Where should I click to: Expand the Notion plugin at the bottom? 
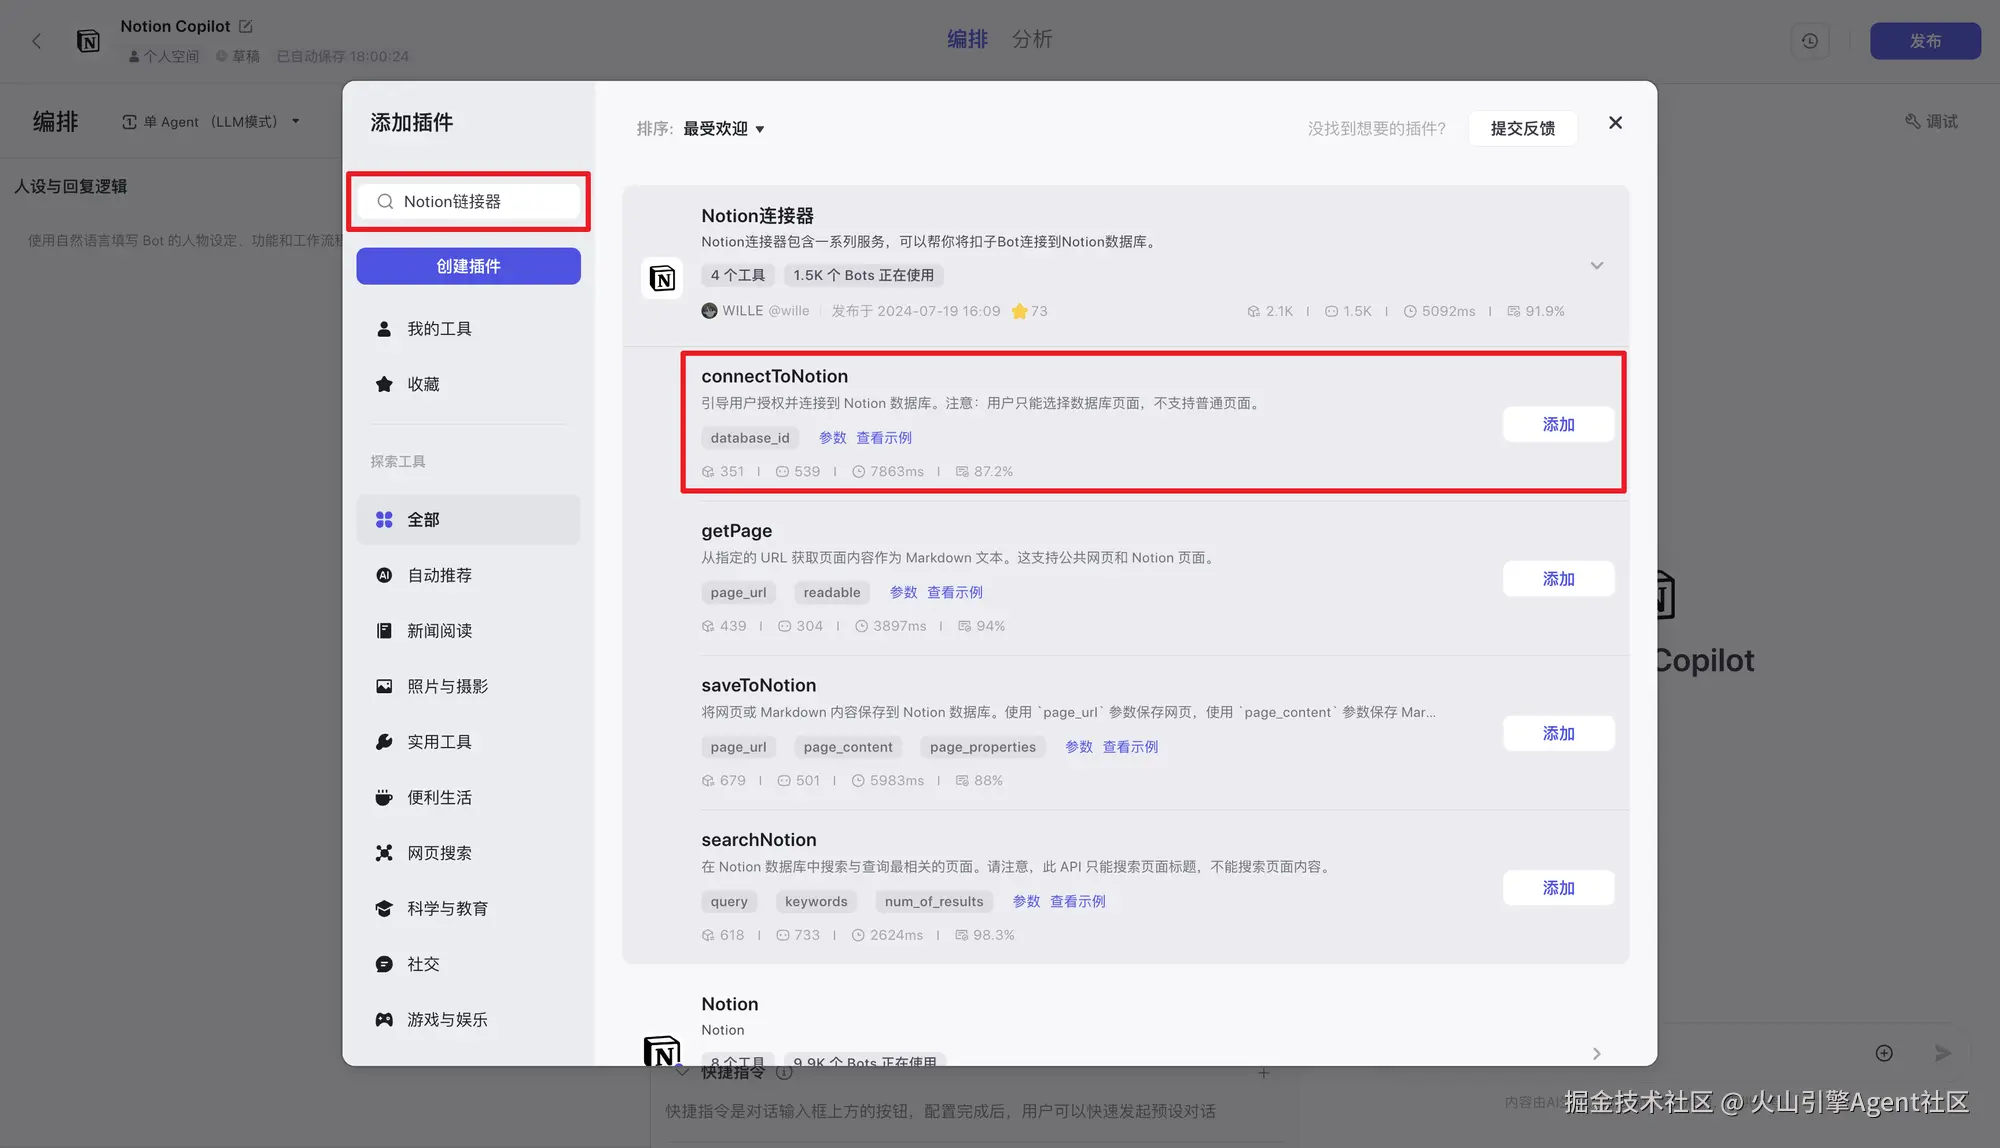point(1596,1053)
